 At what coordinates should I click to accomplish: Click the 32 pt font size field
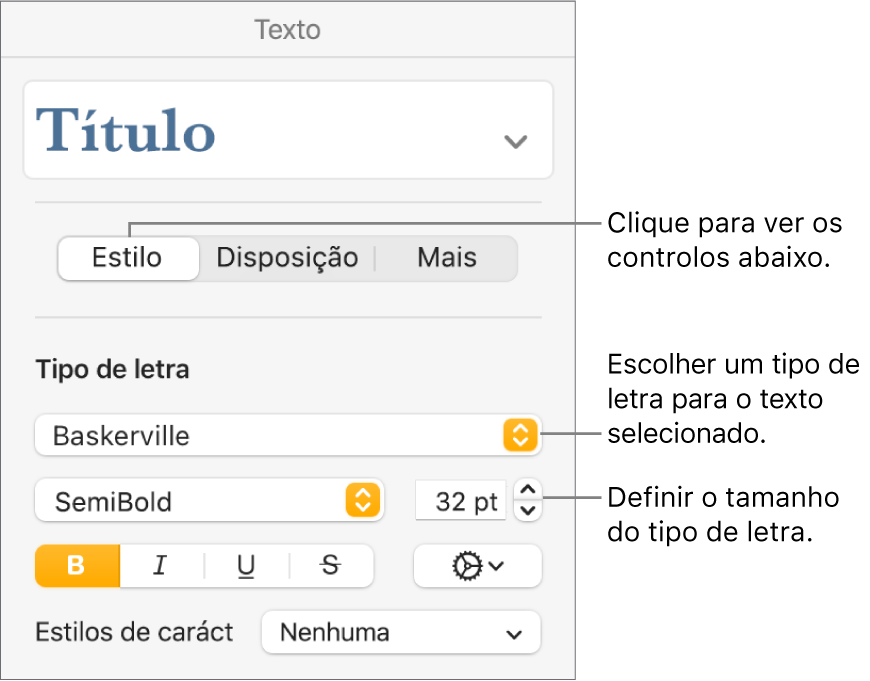[461, 501]
